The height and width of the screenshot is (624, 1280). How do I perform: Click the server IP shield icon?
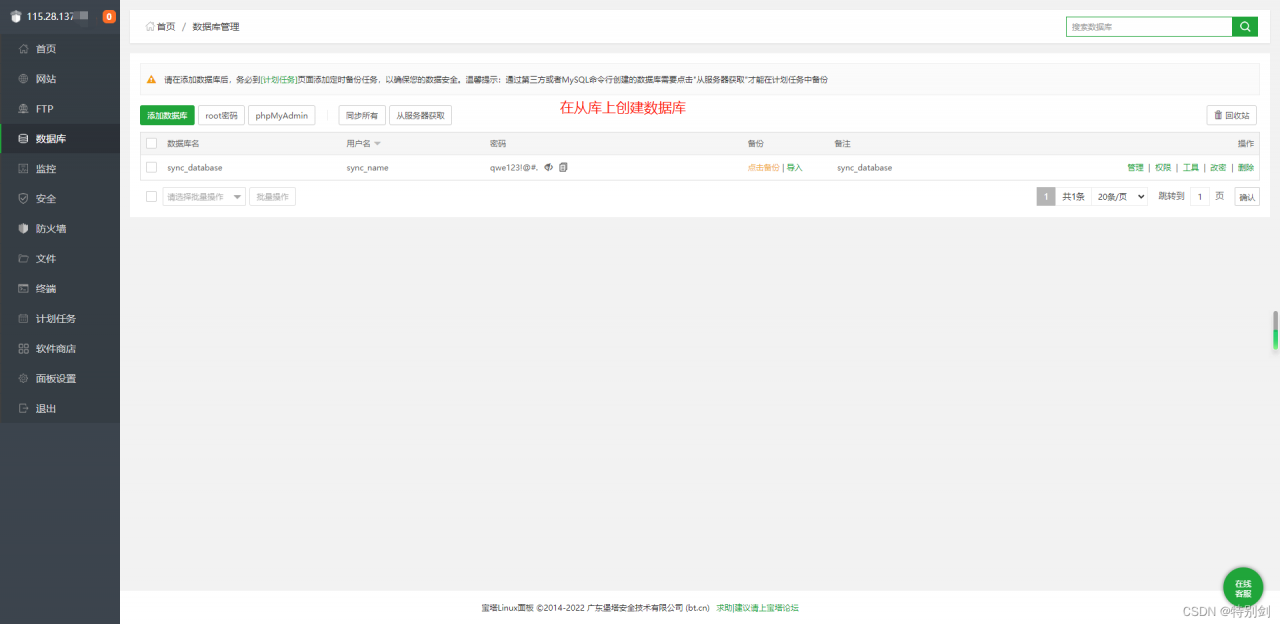(16, 16)
